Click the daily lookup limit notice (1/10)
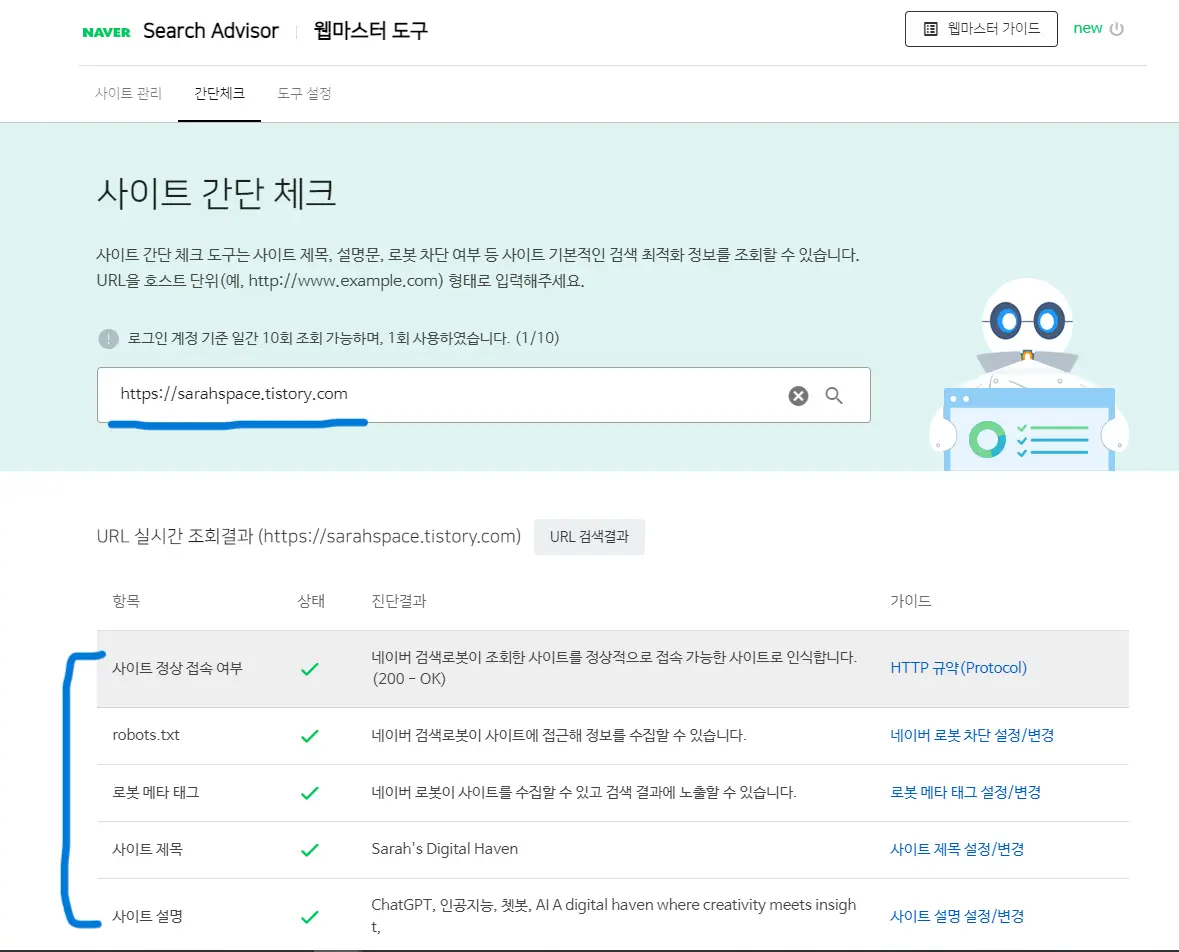Screen dimensions: 1179x952 pos(344,338)
